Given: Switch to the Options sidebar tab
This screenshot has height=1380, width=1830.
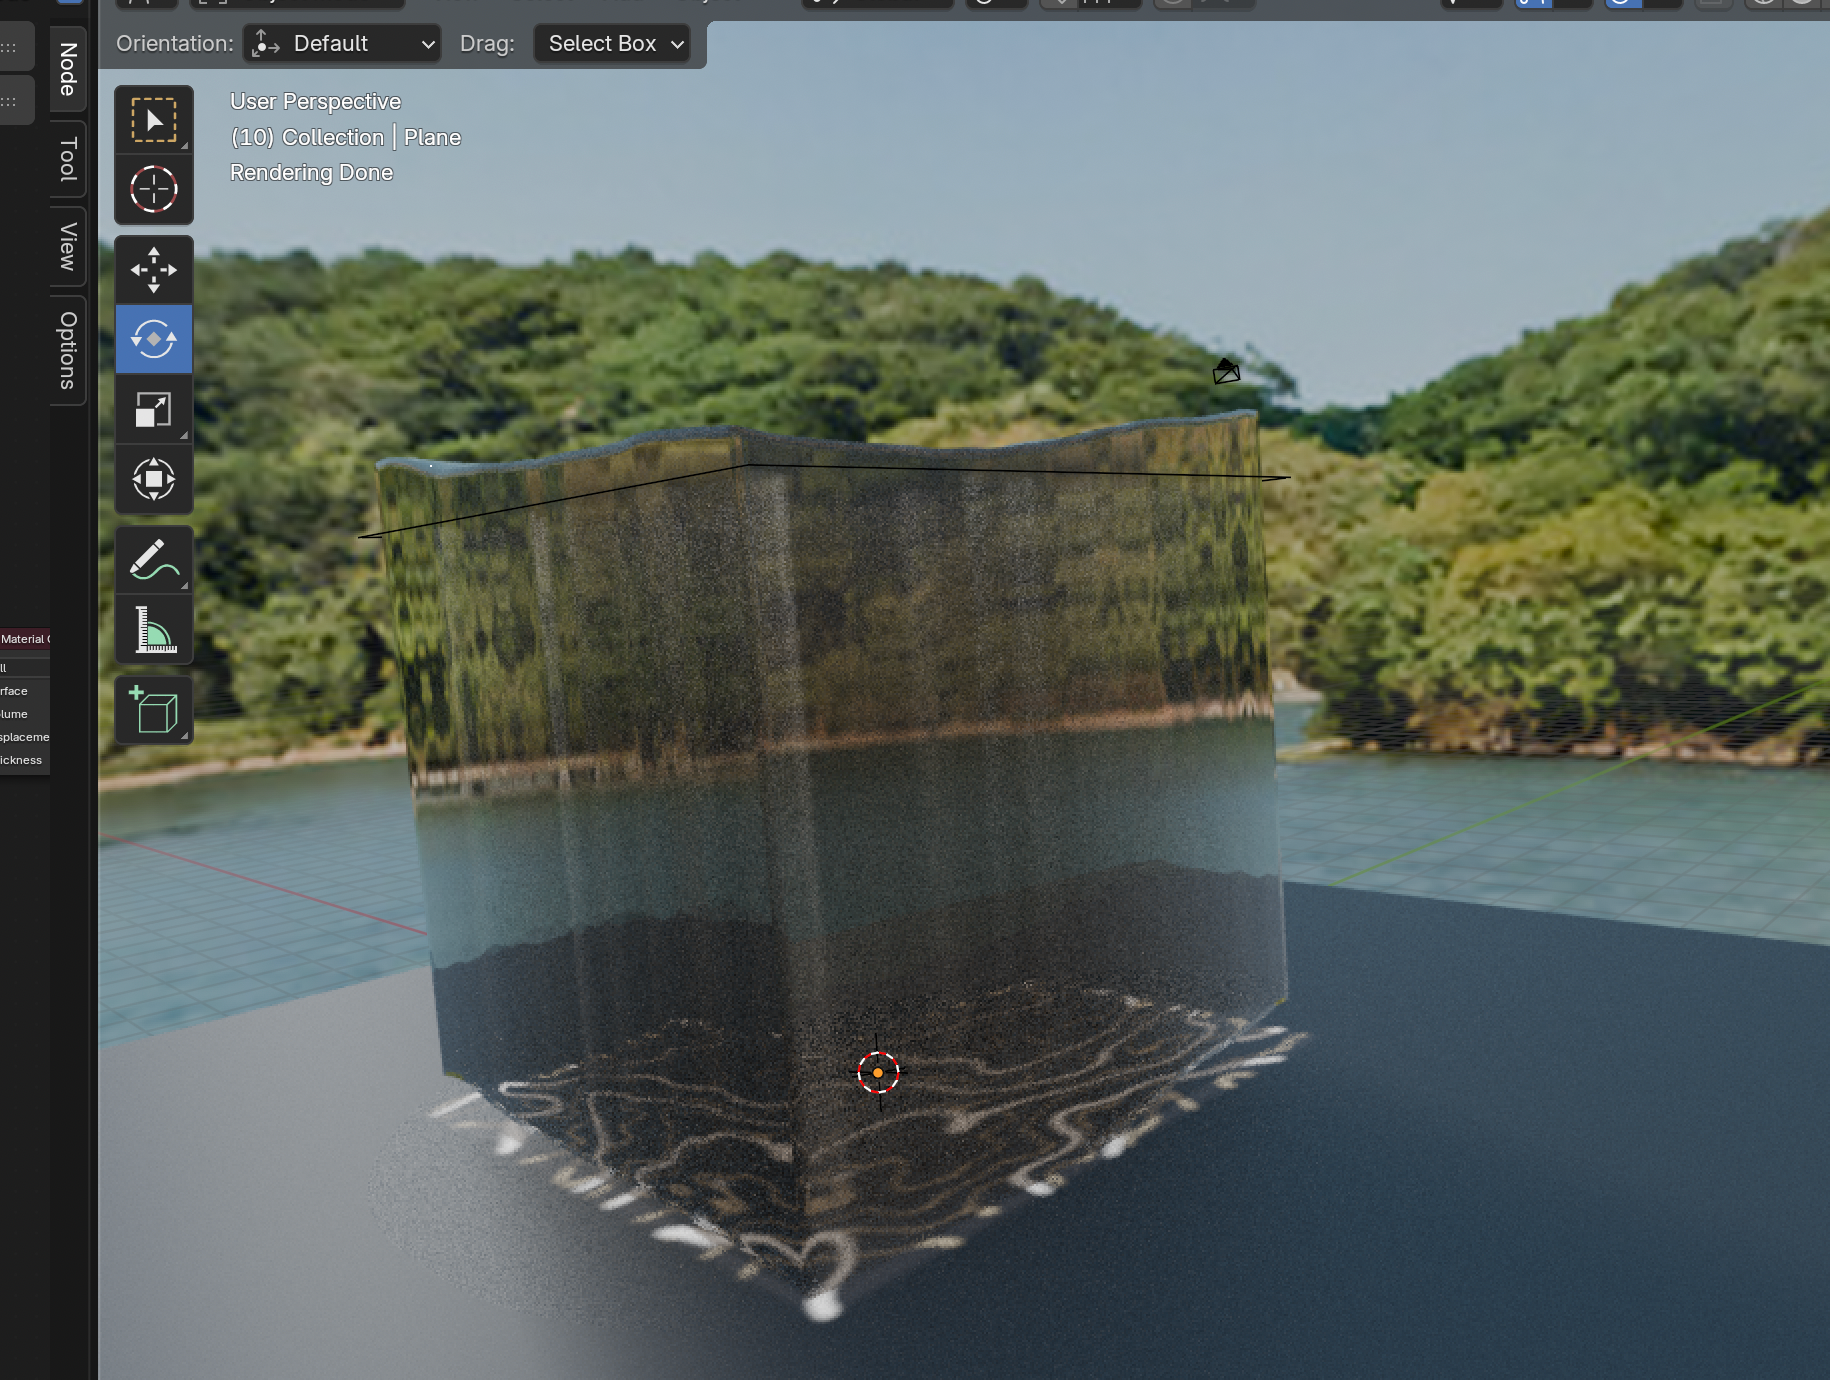Looking at the screenshot, I should coord(68,350).
